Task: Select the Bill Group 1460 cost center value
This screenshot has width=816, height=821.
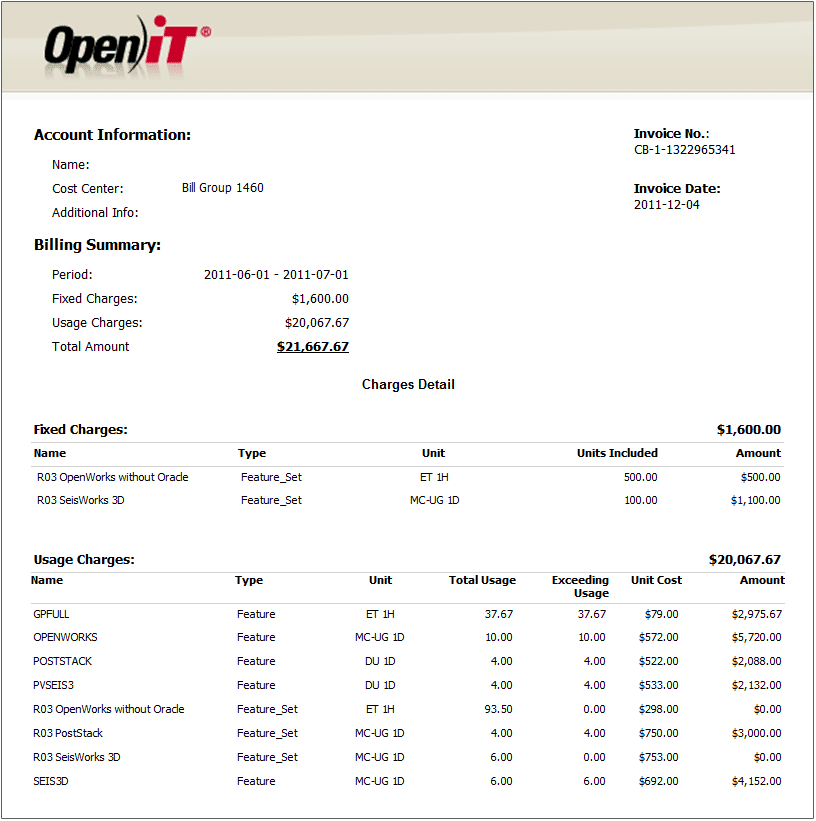Action: click(x=223, y=187)
